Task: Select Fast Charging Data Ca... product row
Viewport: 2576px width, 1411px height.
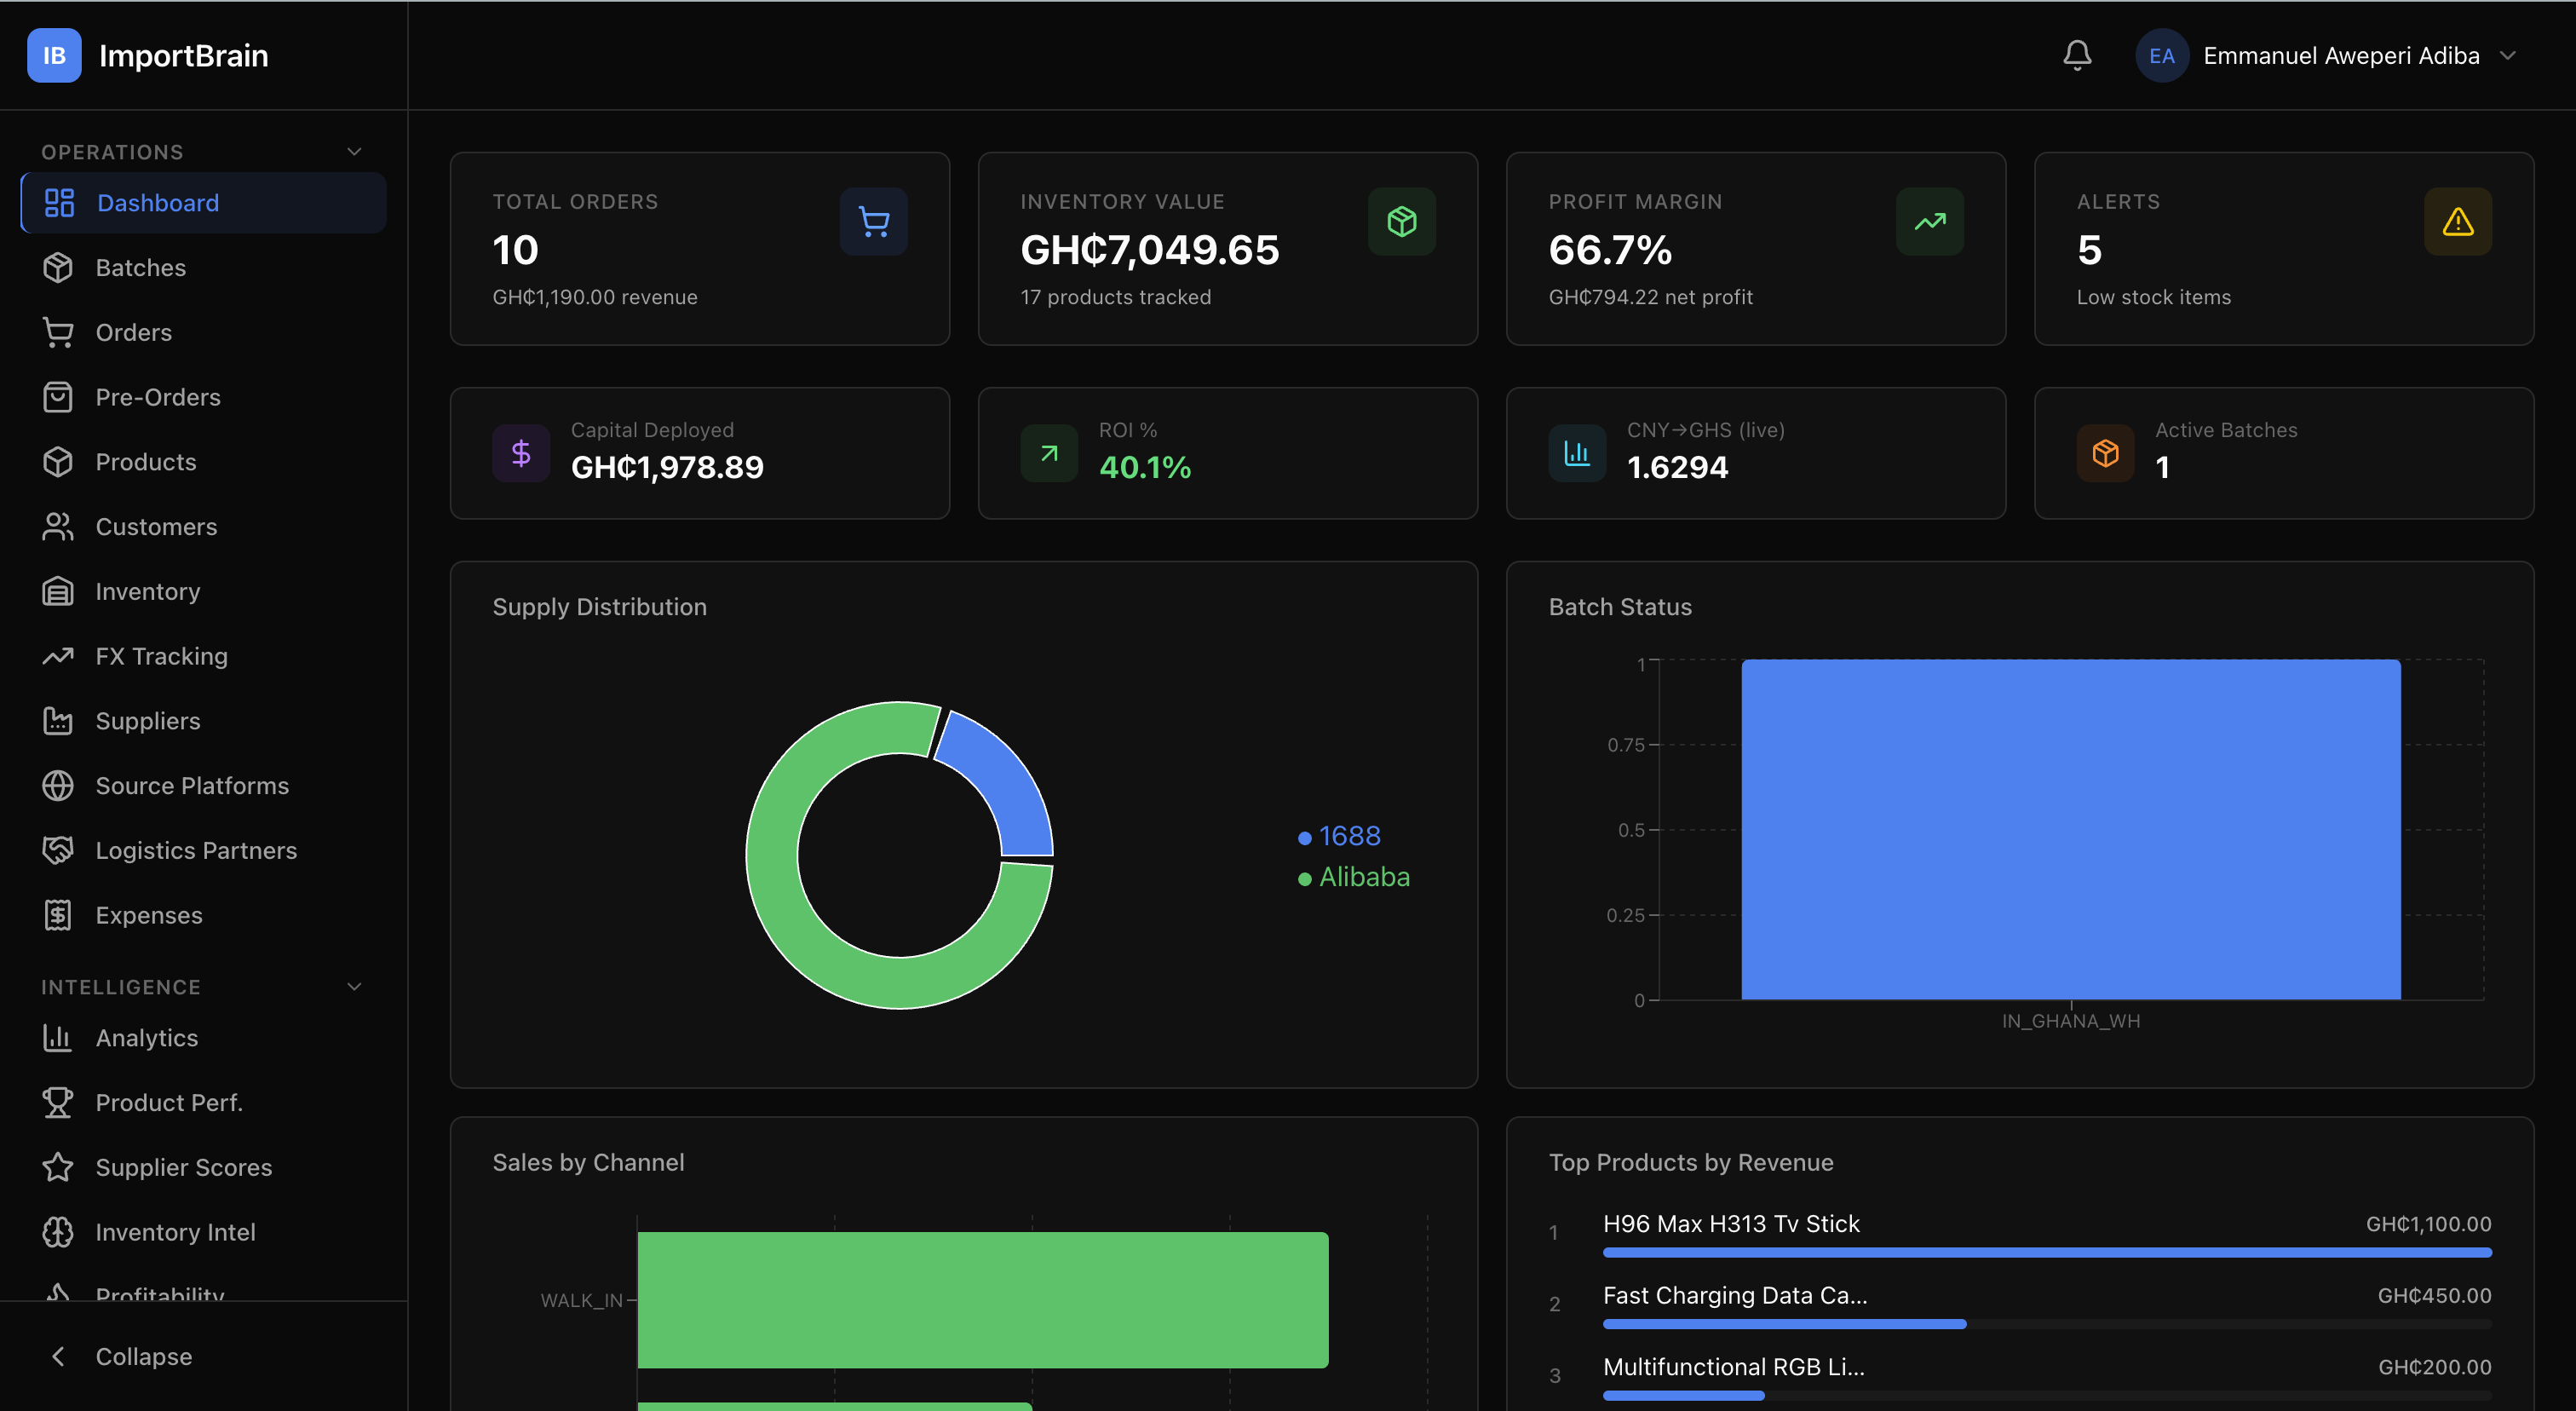Action: pos(2020,1304)
